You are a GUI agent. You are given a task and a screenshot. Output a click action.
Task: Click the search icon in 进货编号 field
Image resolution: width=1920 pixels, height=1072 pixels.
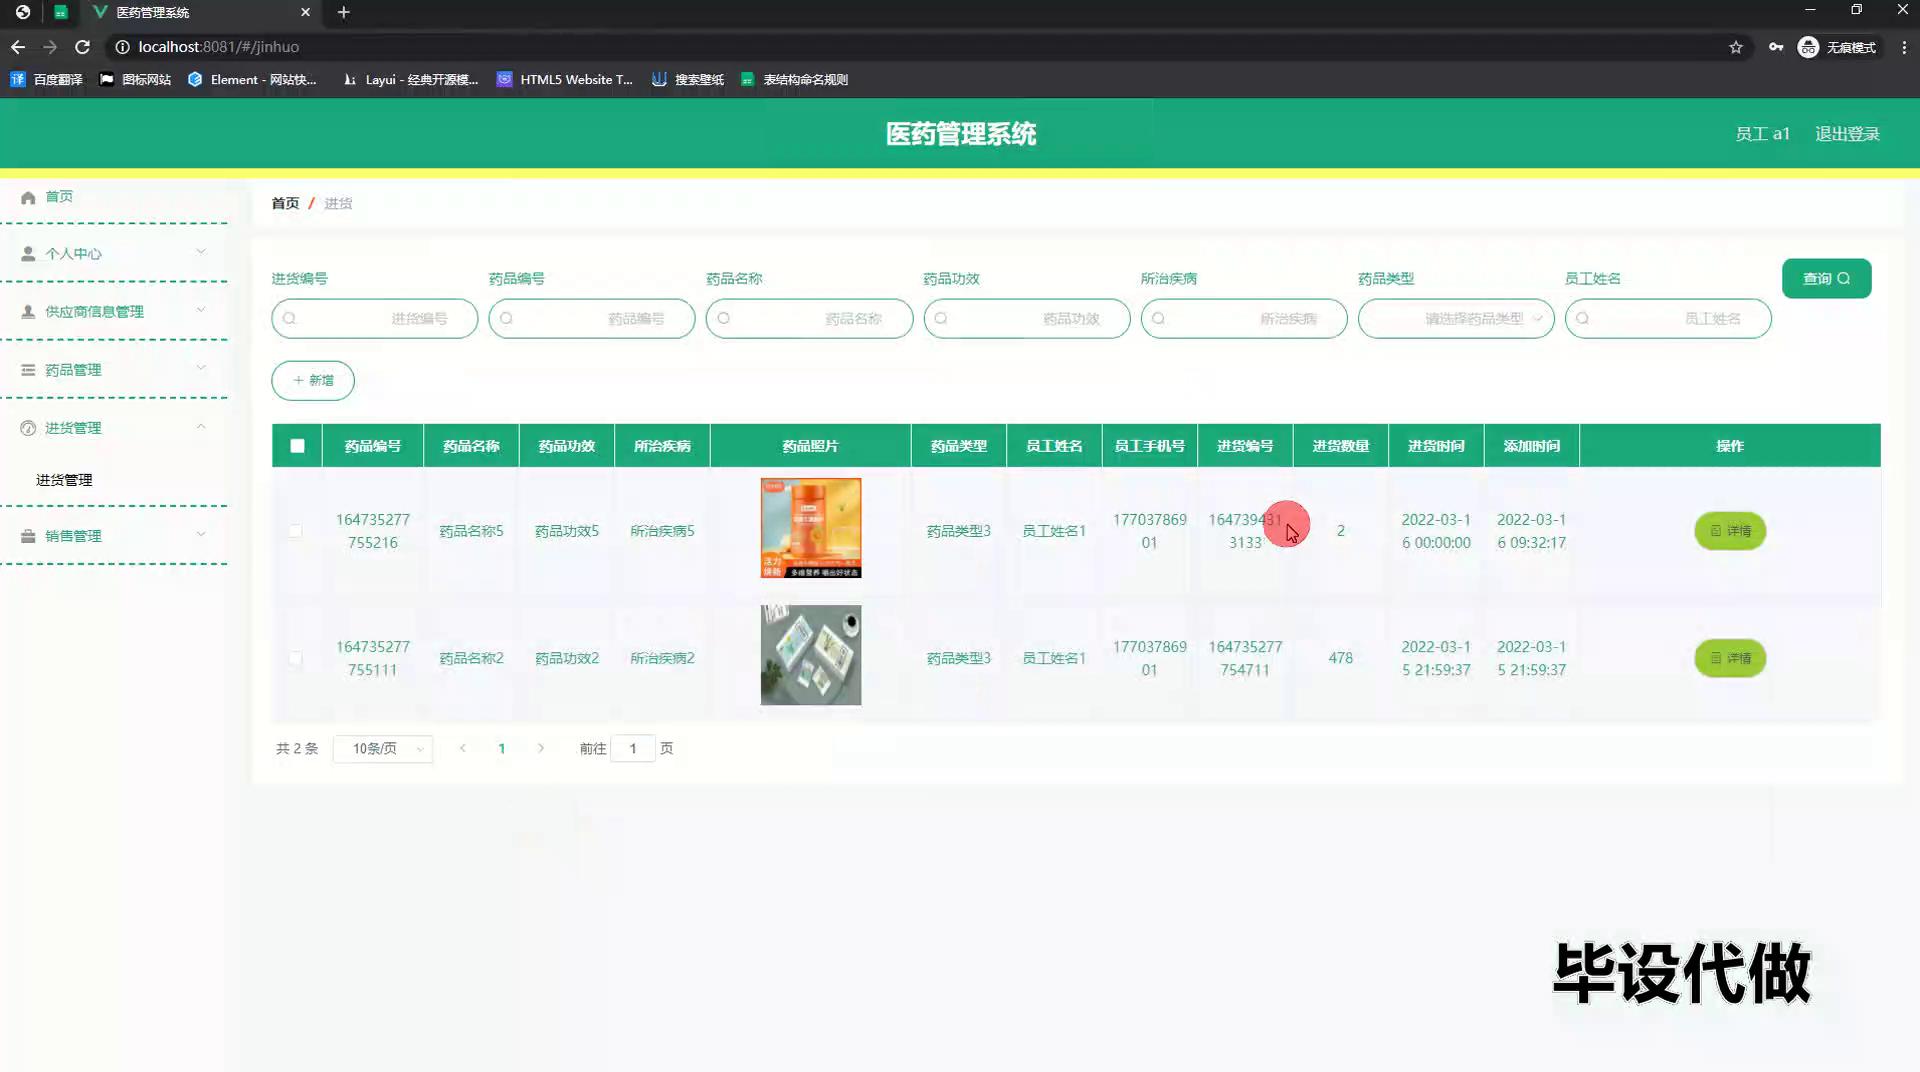coord(290,319)
